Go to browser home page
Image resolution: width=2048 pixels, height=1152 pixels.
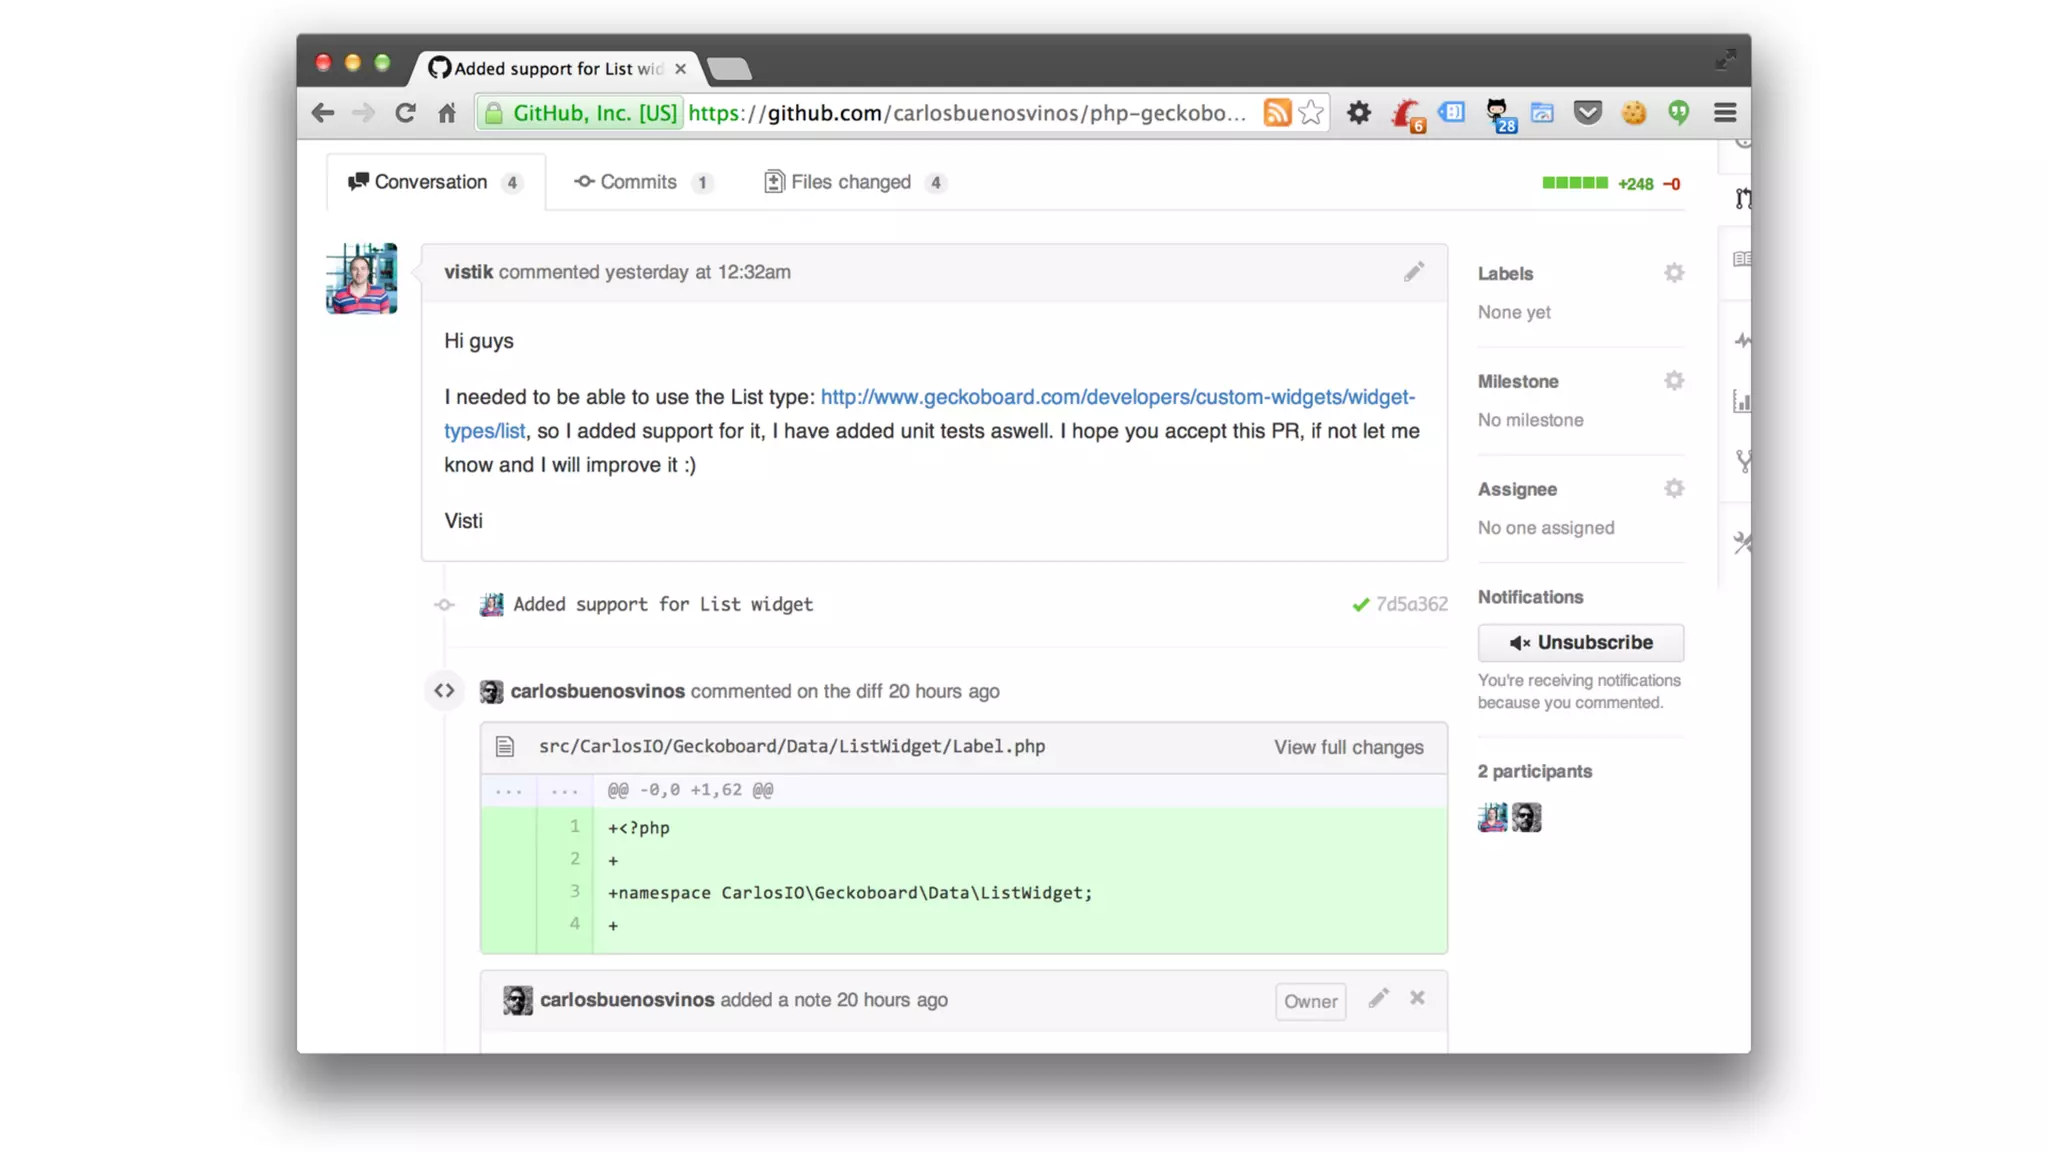pos(447,113)
